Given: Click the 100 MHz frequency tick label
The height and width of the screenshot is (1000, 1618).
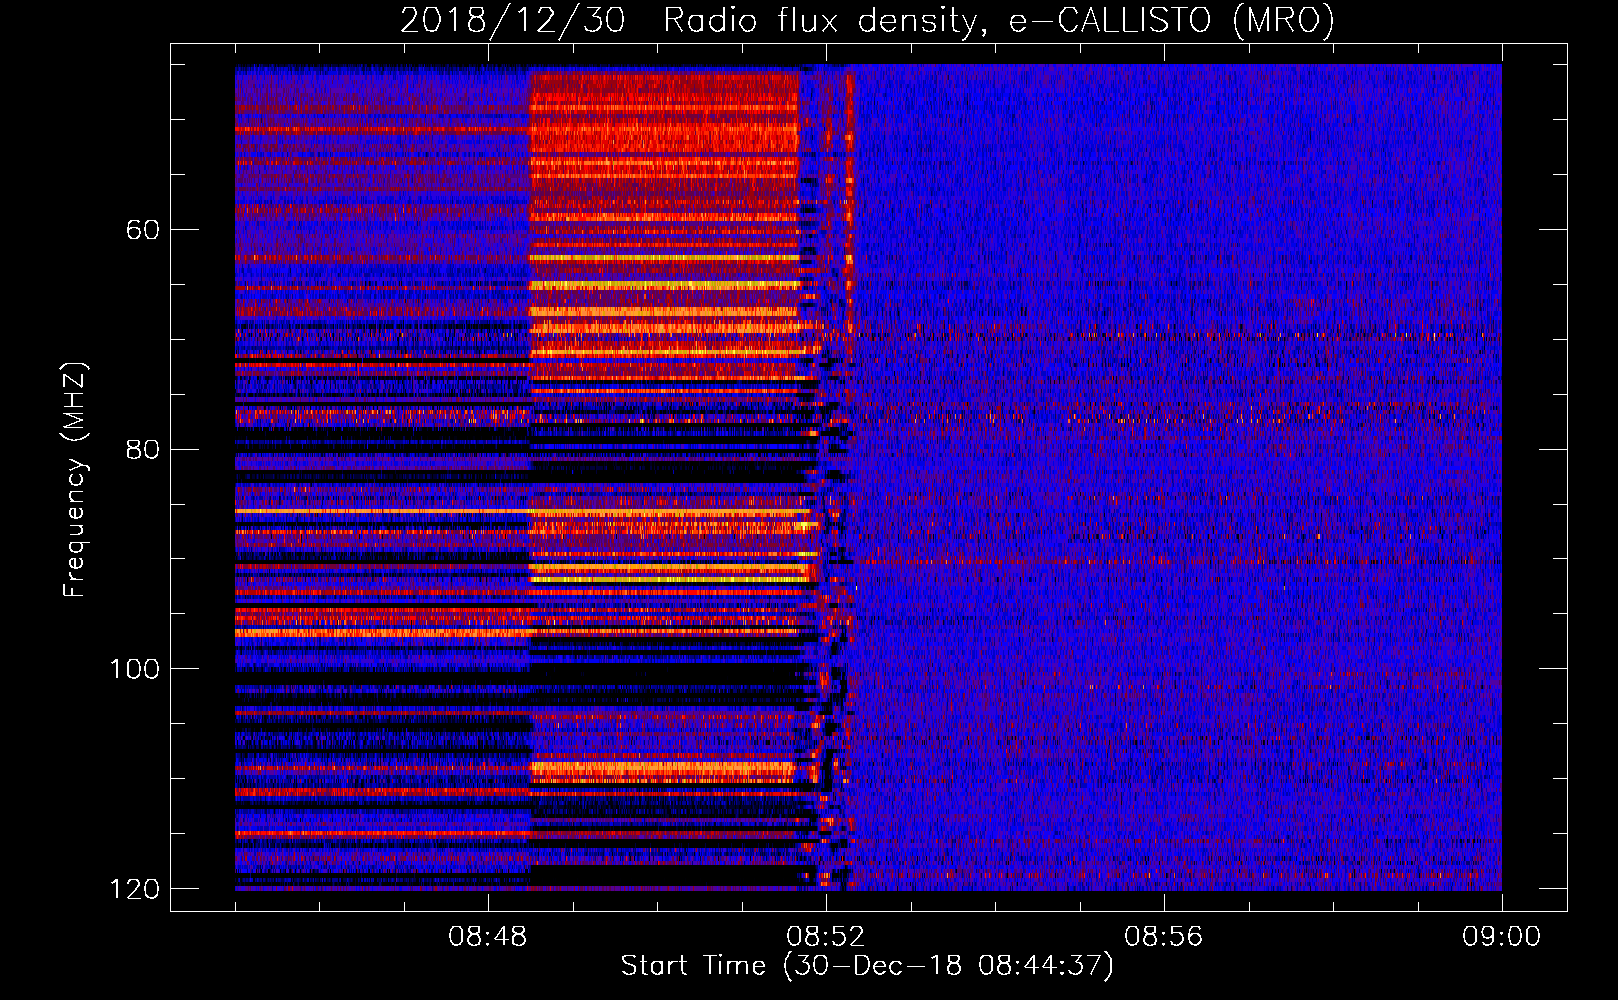Looking at the screenshot, I should (134, 669).
